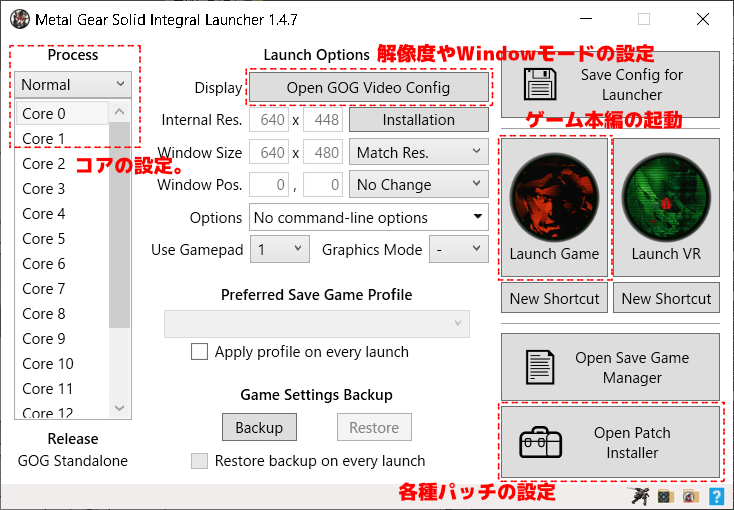Click the toolbox icon for Patch Installer
This screenshot has width=734, height=510.
tap(540, 442)
